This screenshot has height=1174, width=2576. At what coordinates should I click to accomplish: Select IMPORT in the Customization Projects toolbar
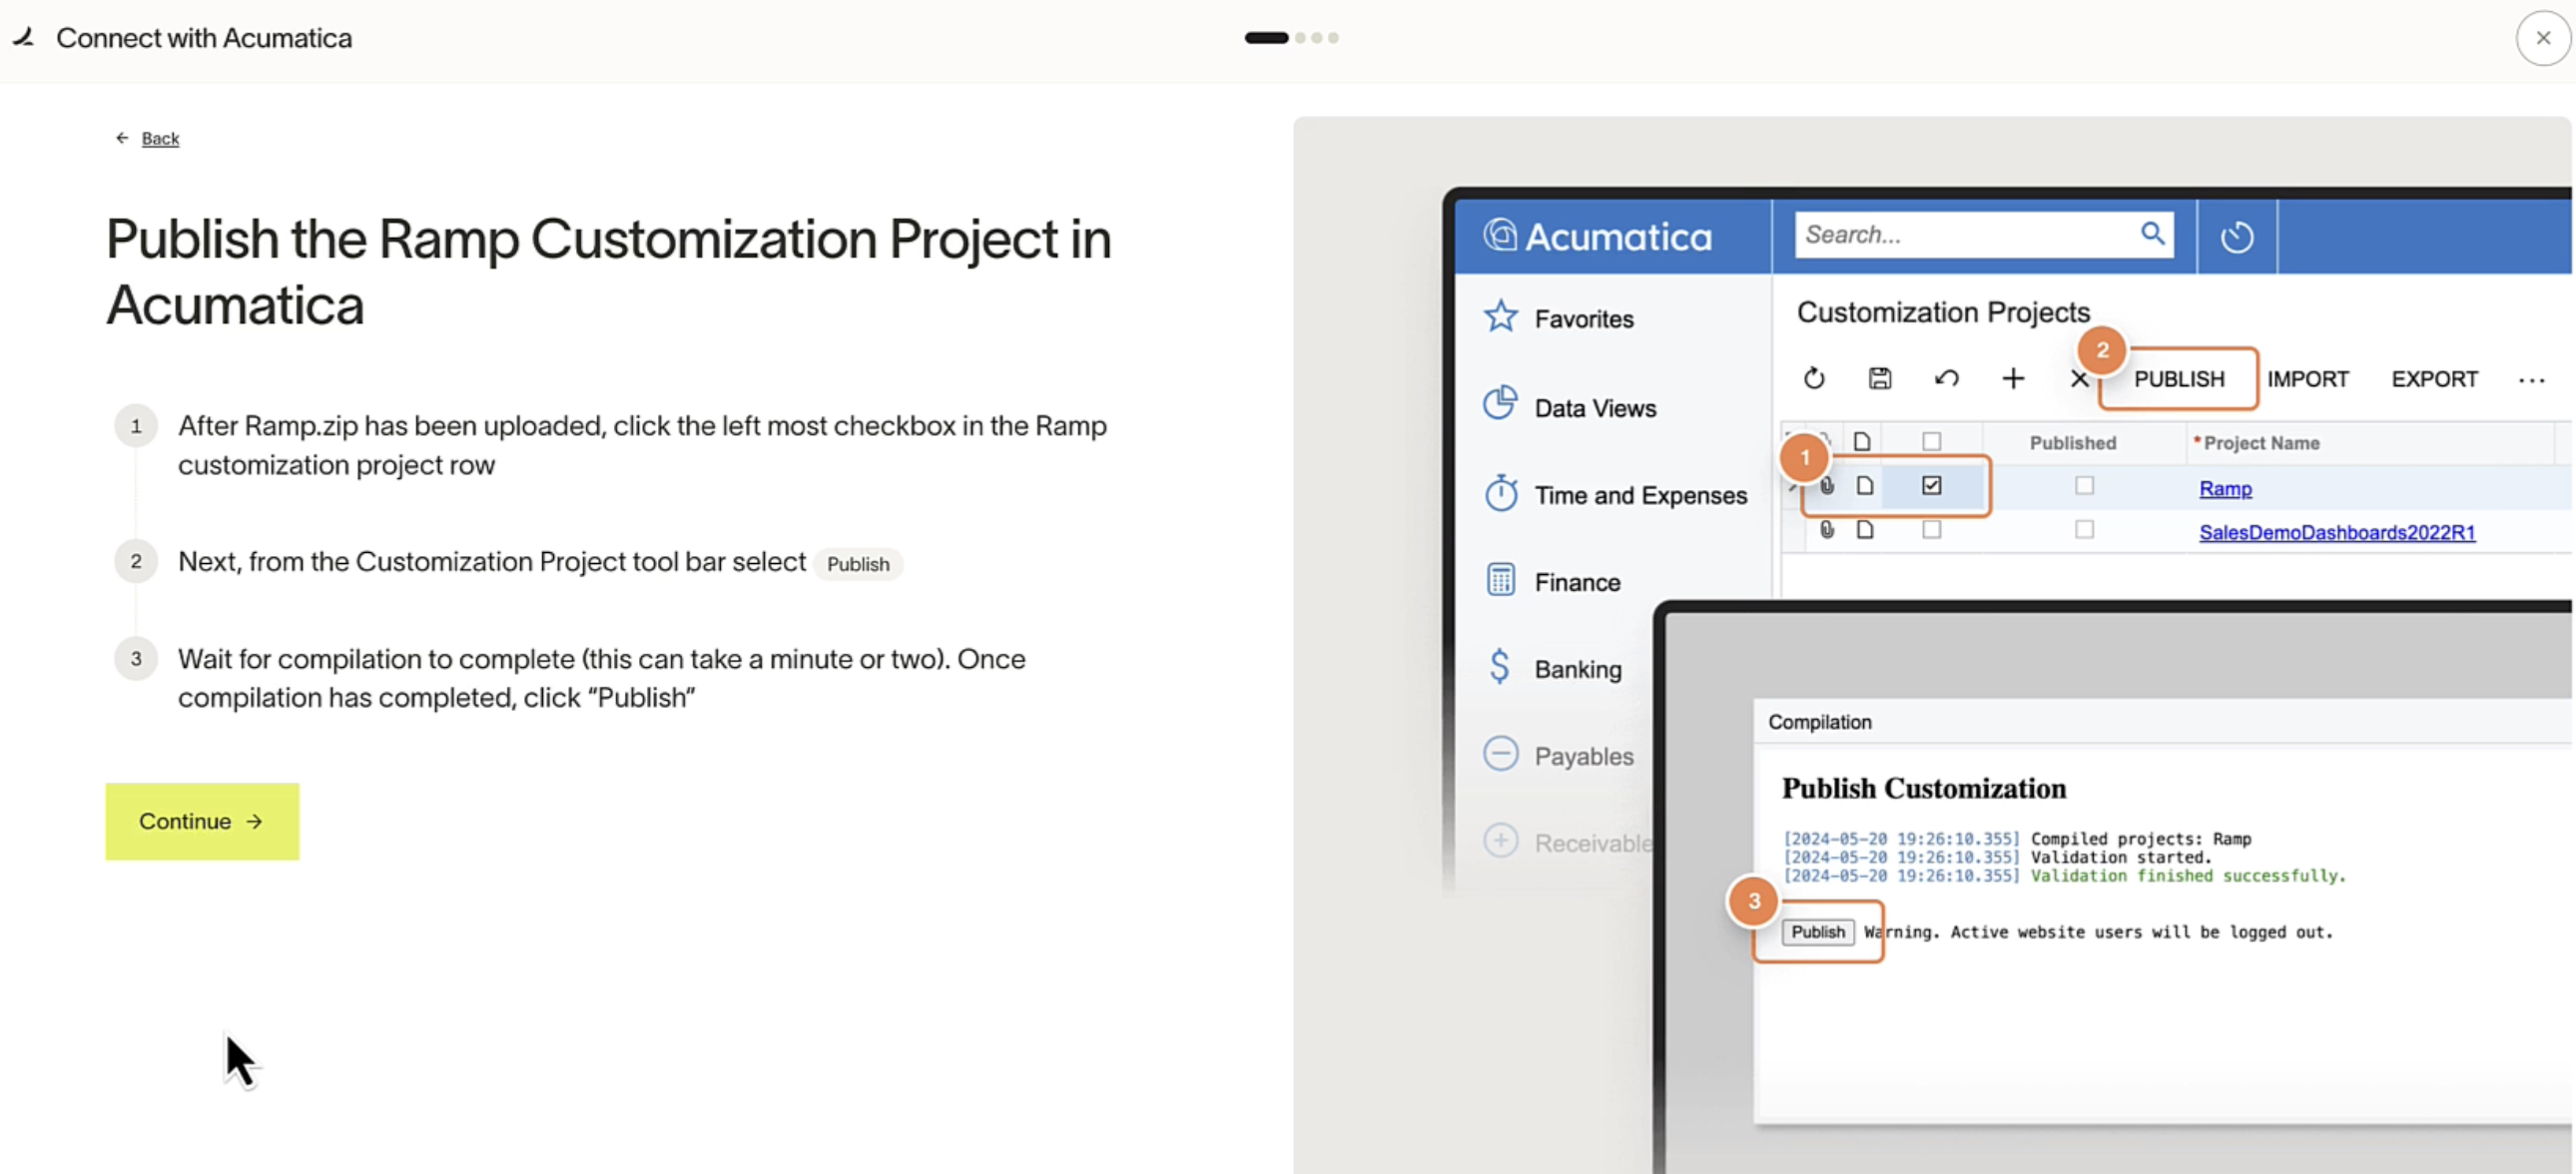[x=2307, y=379]
